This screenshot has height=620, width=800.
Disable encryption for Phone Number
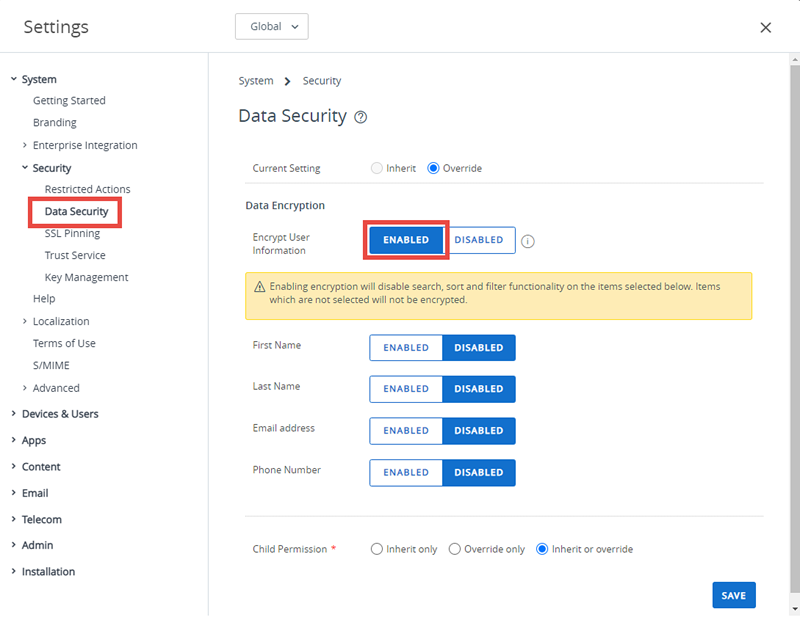coord(479,473)
